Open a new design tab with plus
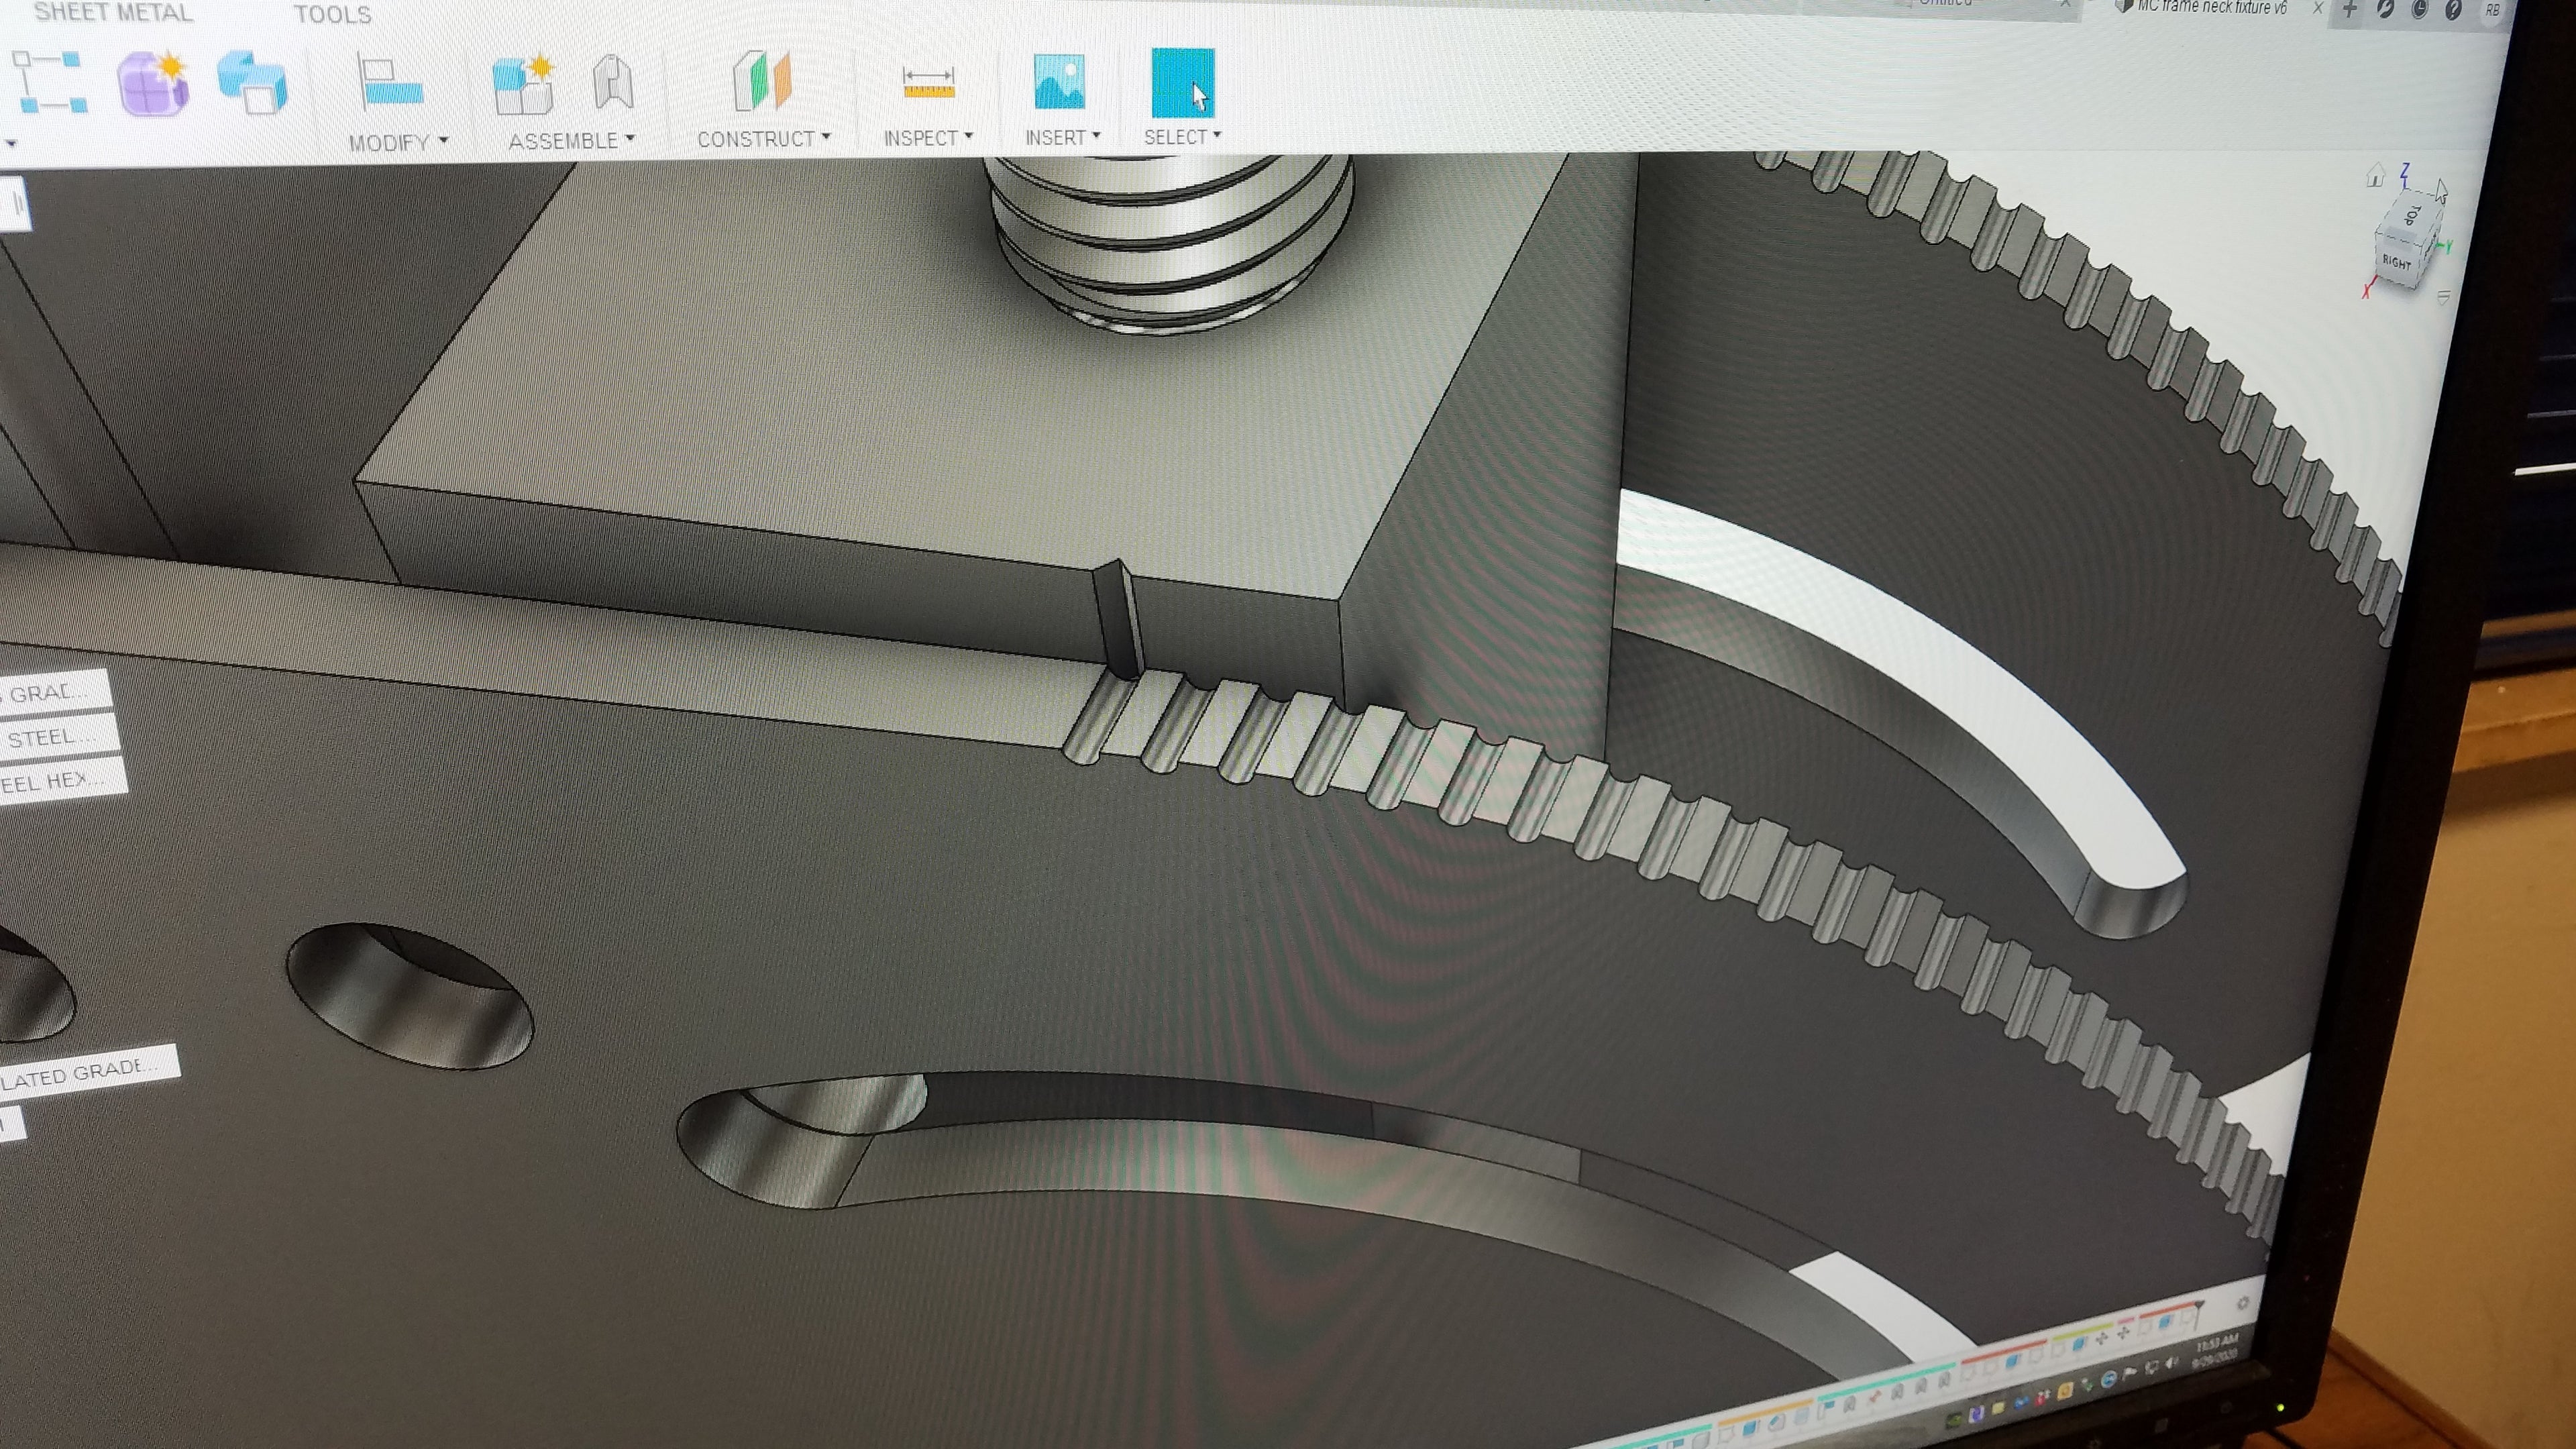 click(2350, 10)
